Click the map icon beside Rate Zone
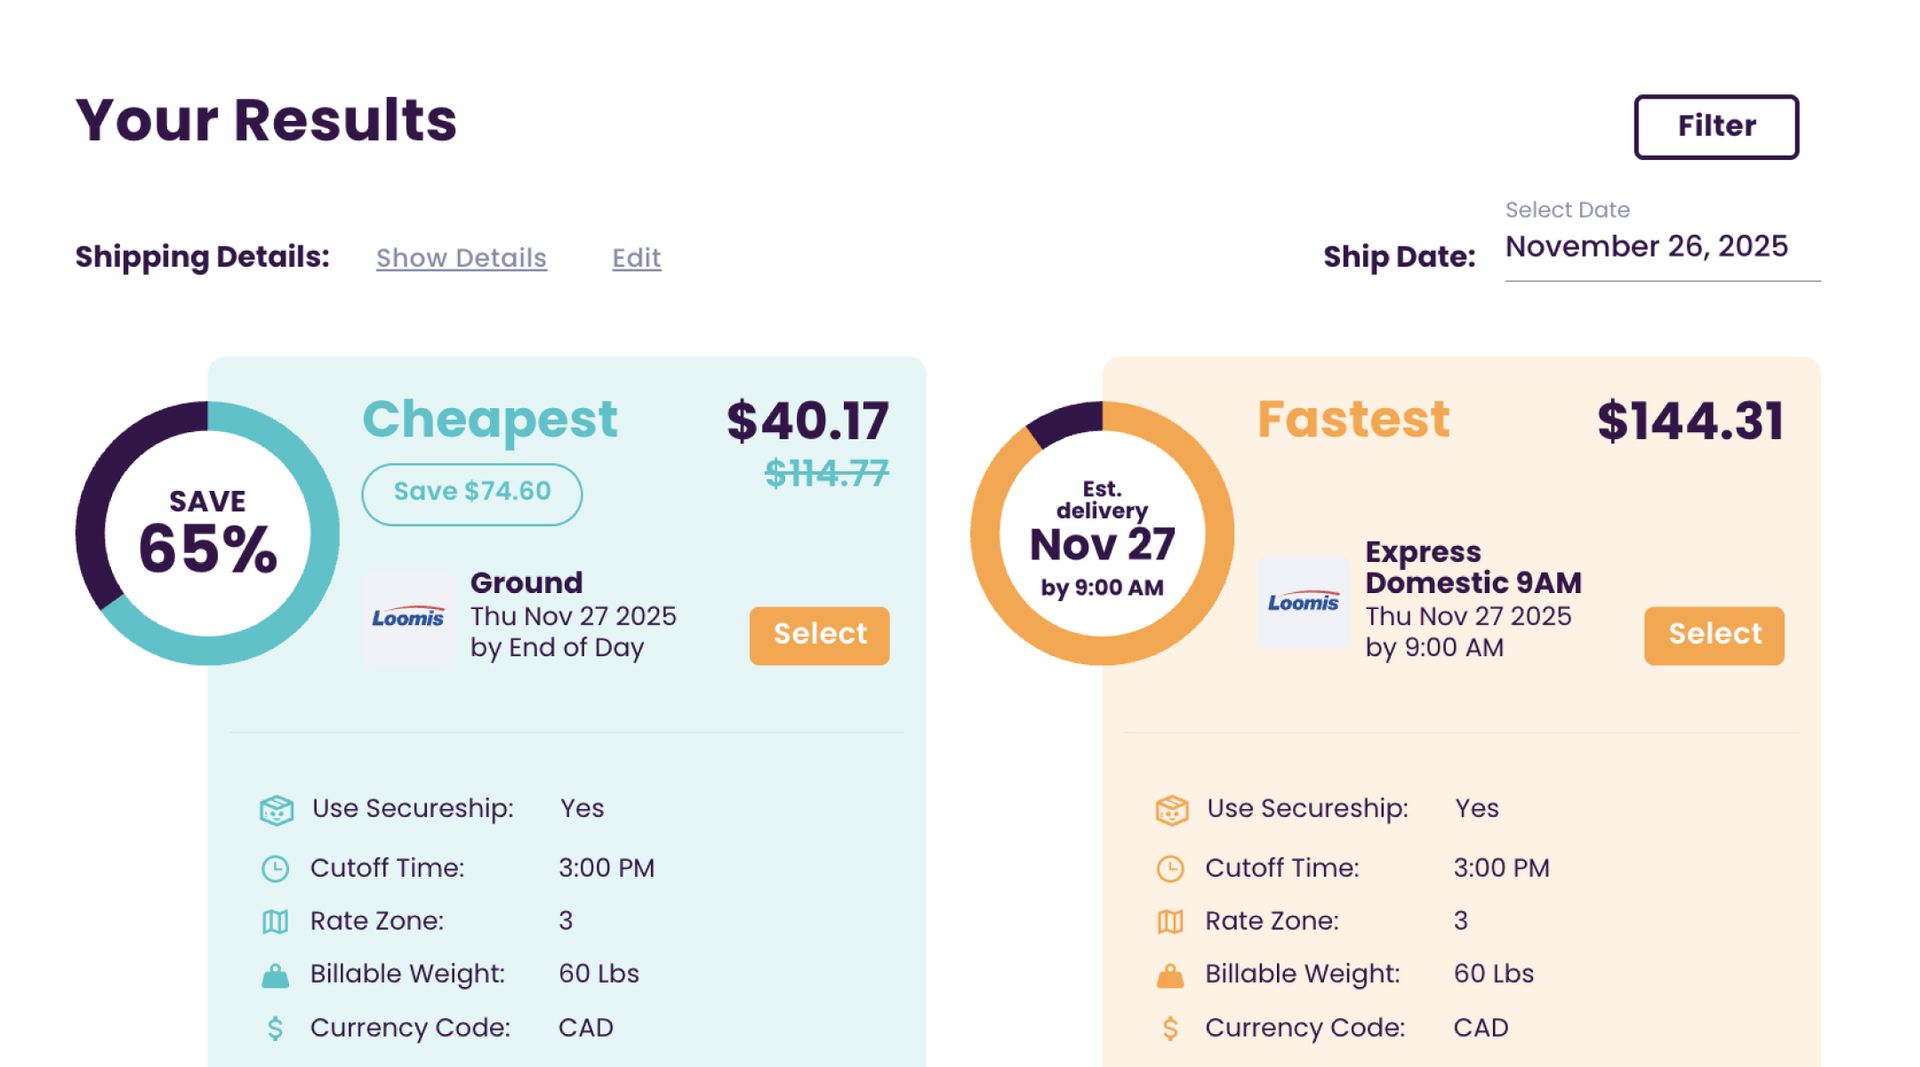Screen dimensions: 1920x1067 pos(275,921)
